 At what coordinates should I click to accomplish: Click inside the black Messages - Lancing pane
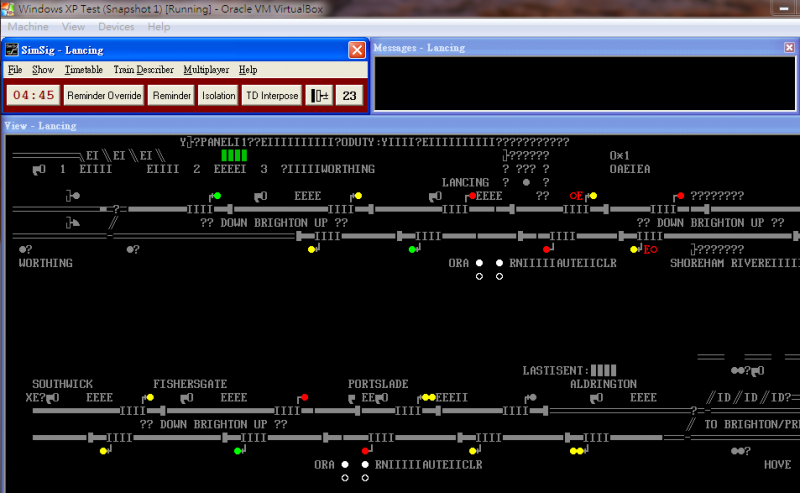click(x=585, y=84)
